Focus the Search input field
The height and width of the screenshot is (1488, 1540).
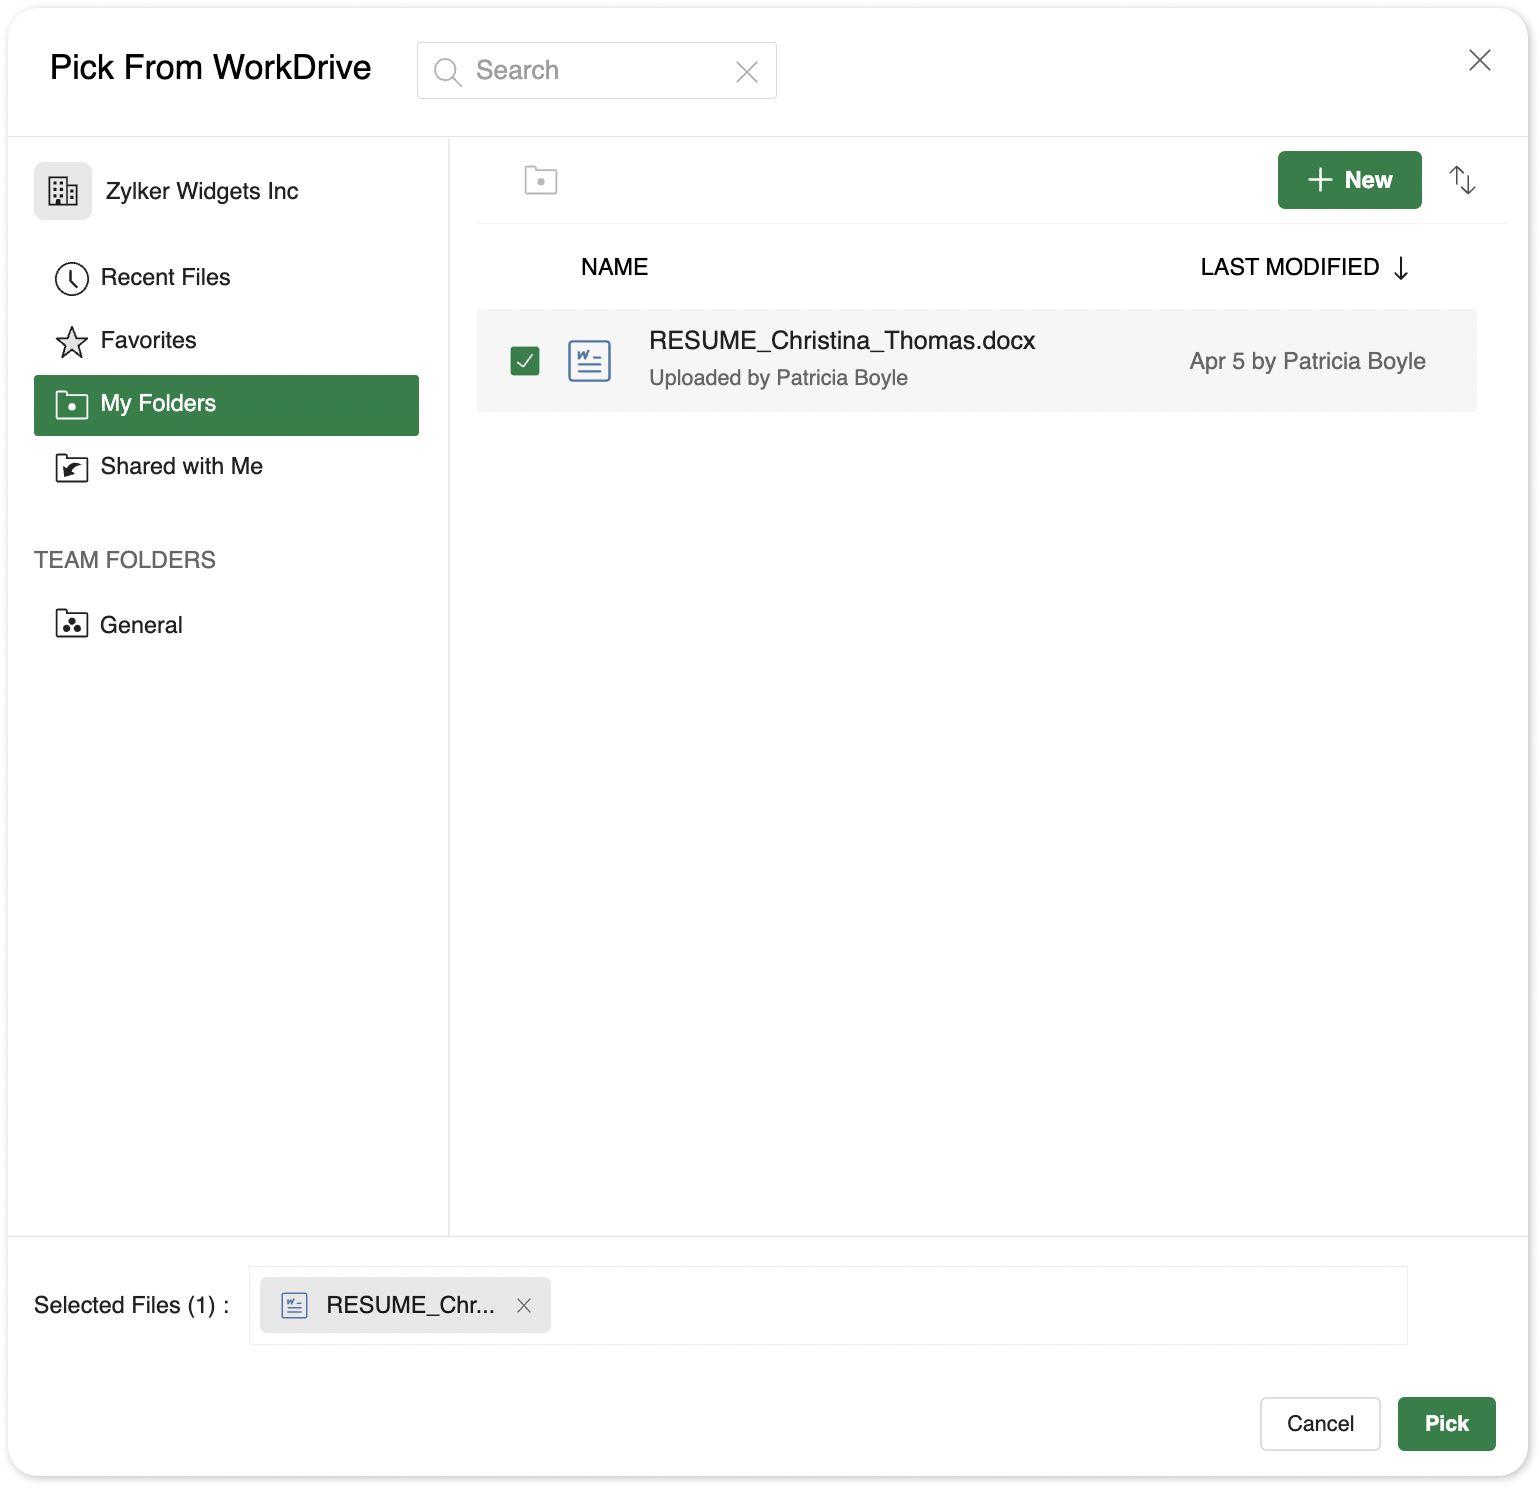(597, 71)
